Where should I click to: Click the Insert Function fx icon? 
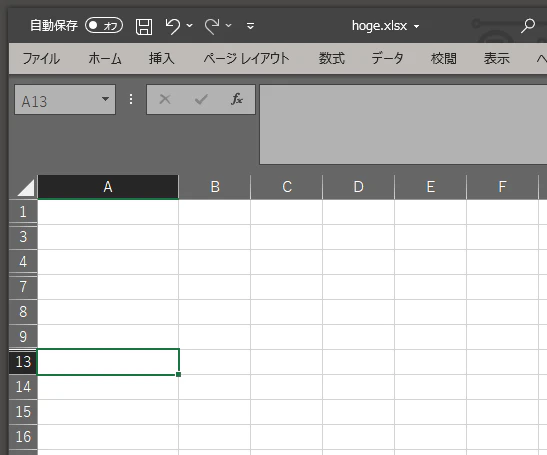(237, 99)
